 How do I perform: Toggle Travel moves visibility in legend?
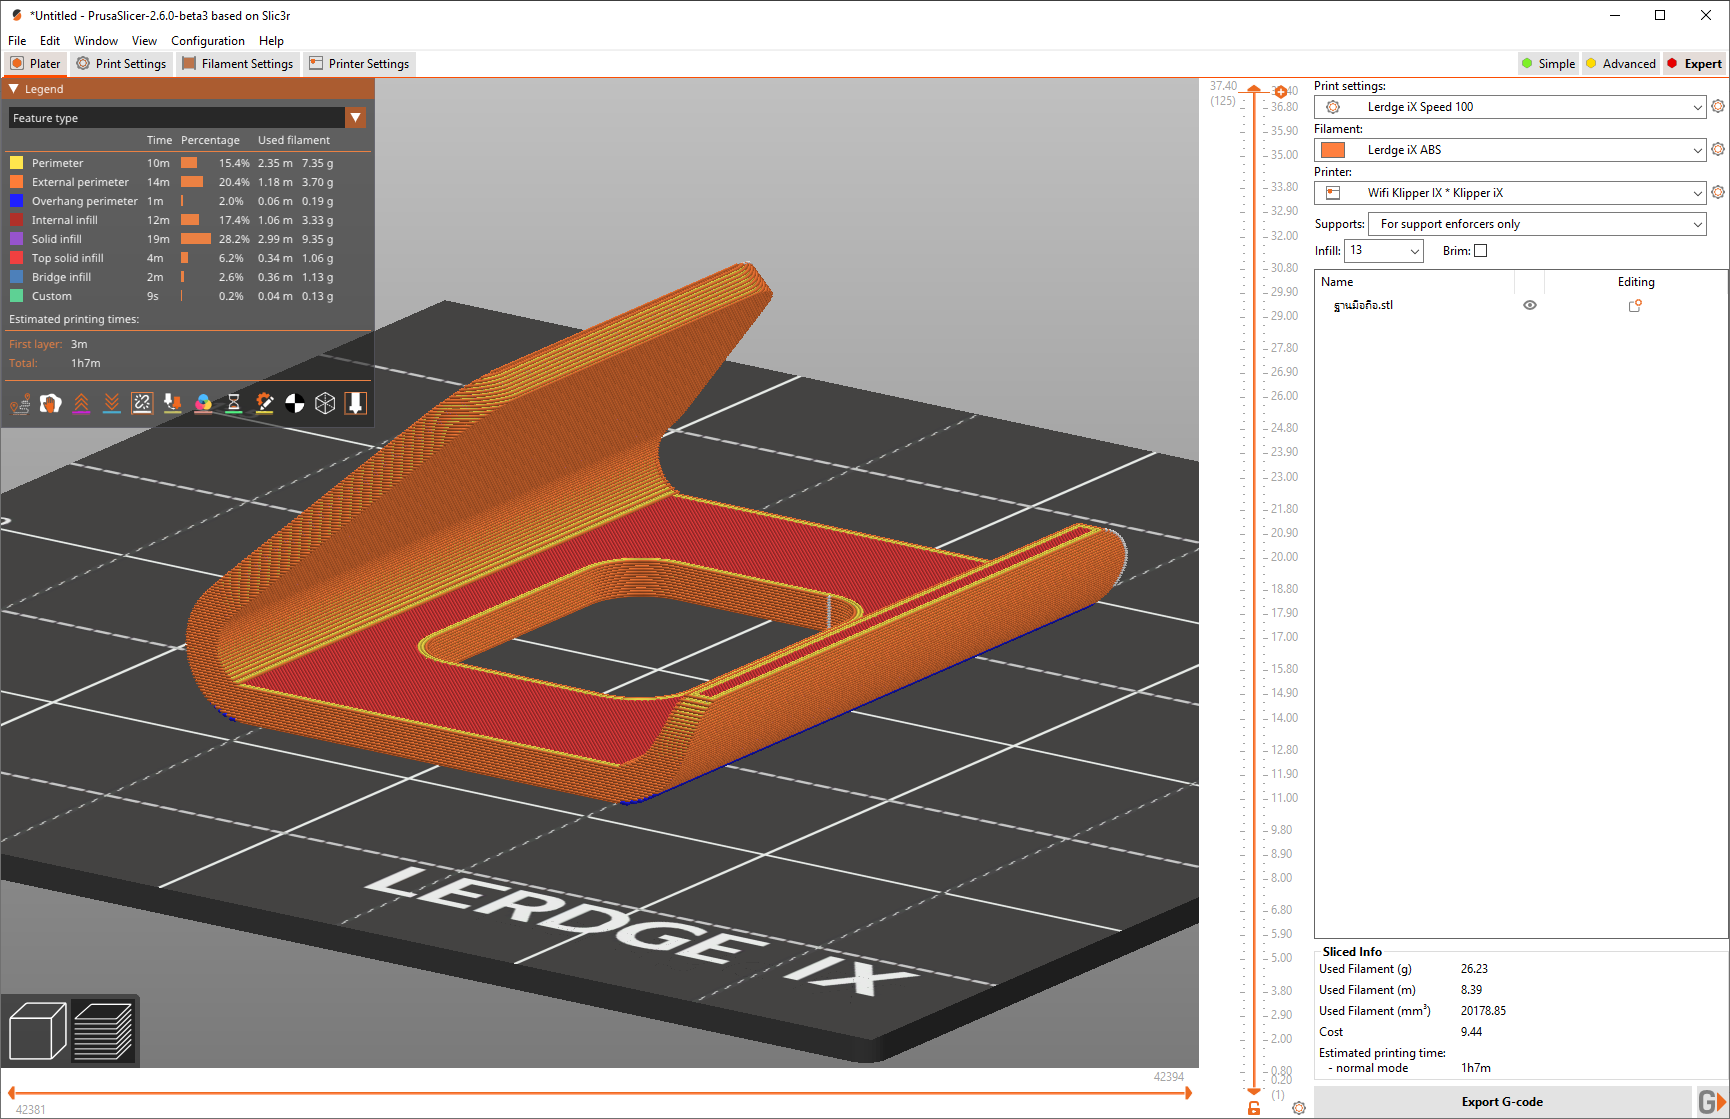(20, 403)
